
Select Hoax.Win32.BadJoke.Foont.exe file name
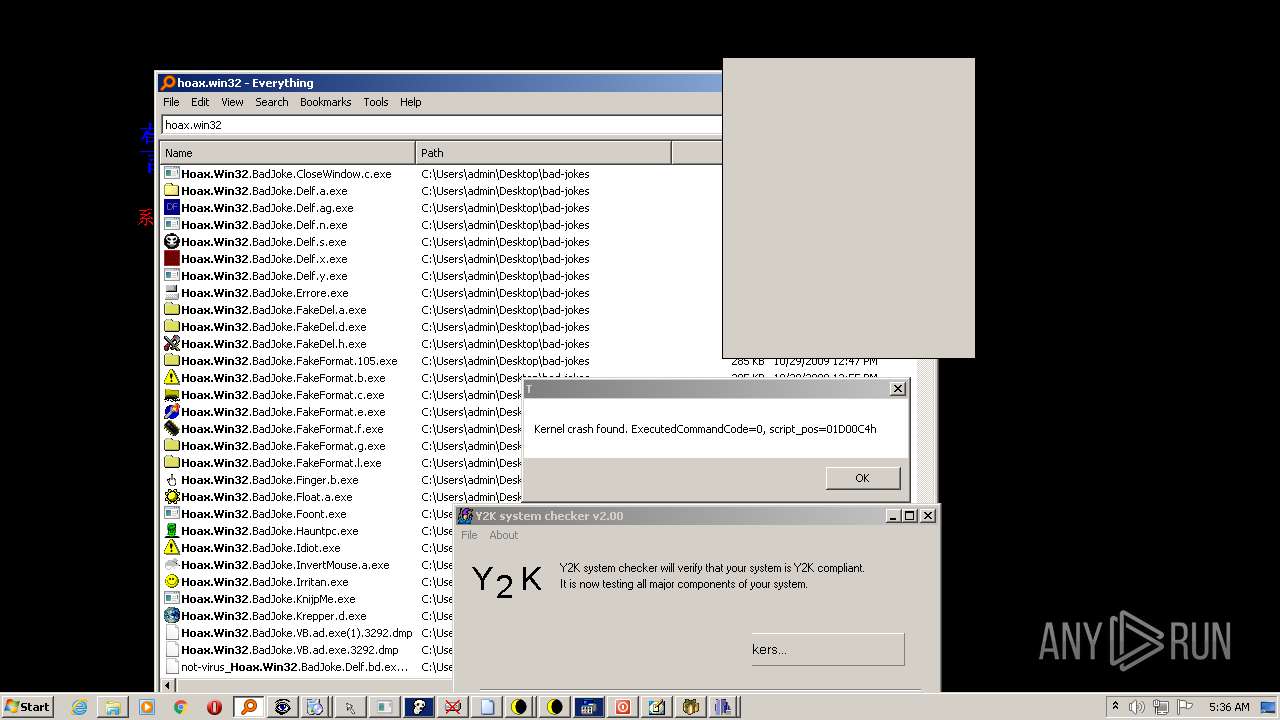[264, 514]
